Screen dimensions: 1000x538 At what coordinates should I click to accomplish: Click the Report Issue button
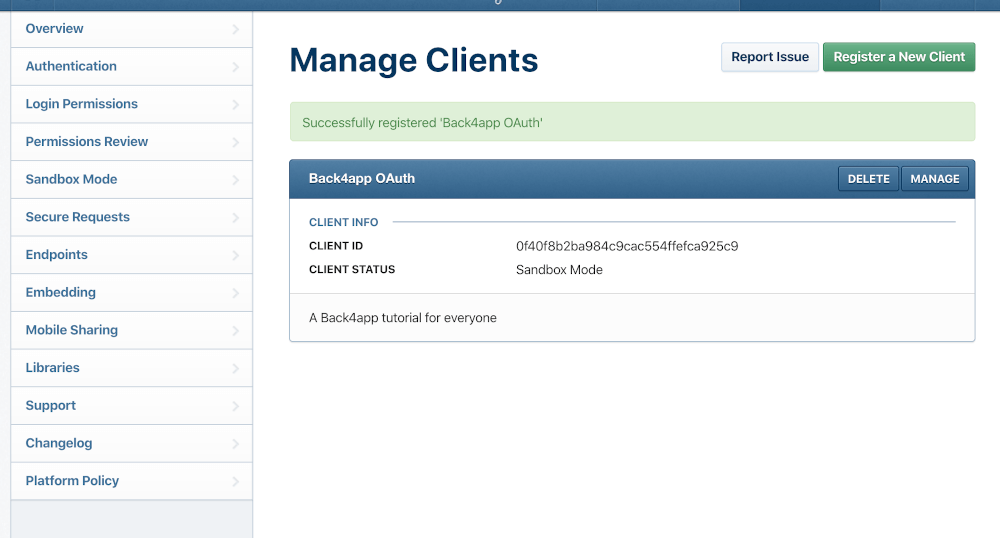coord(770,57)
